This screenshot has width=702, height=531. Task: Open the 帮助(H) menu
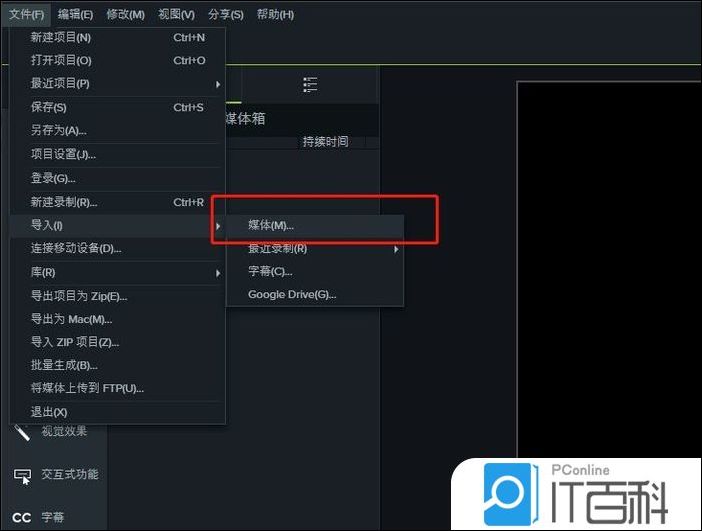click(275, 14)
